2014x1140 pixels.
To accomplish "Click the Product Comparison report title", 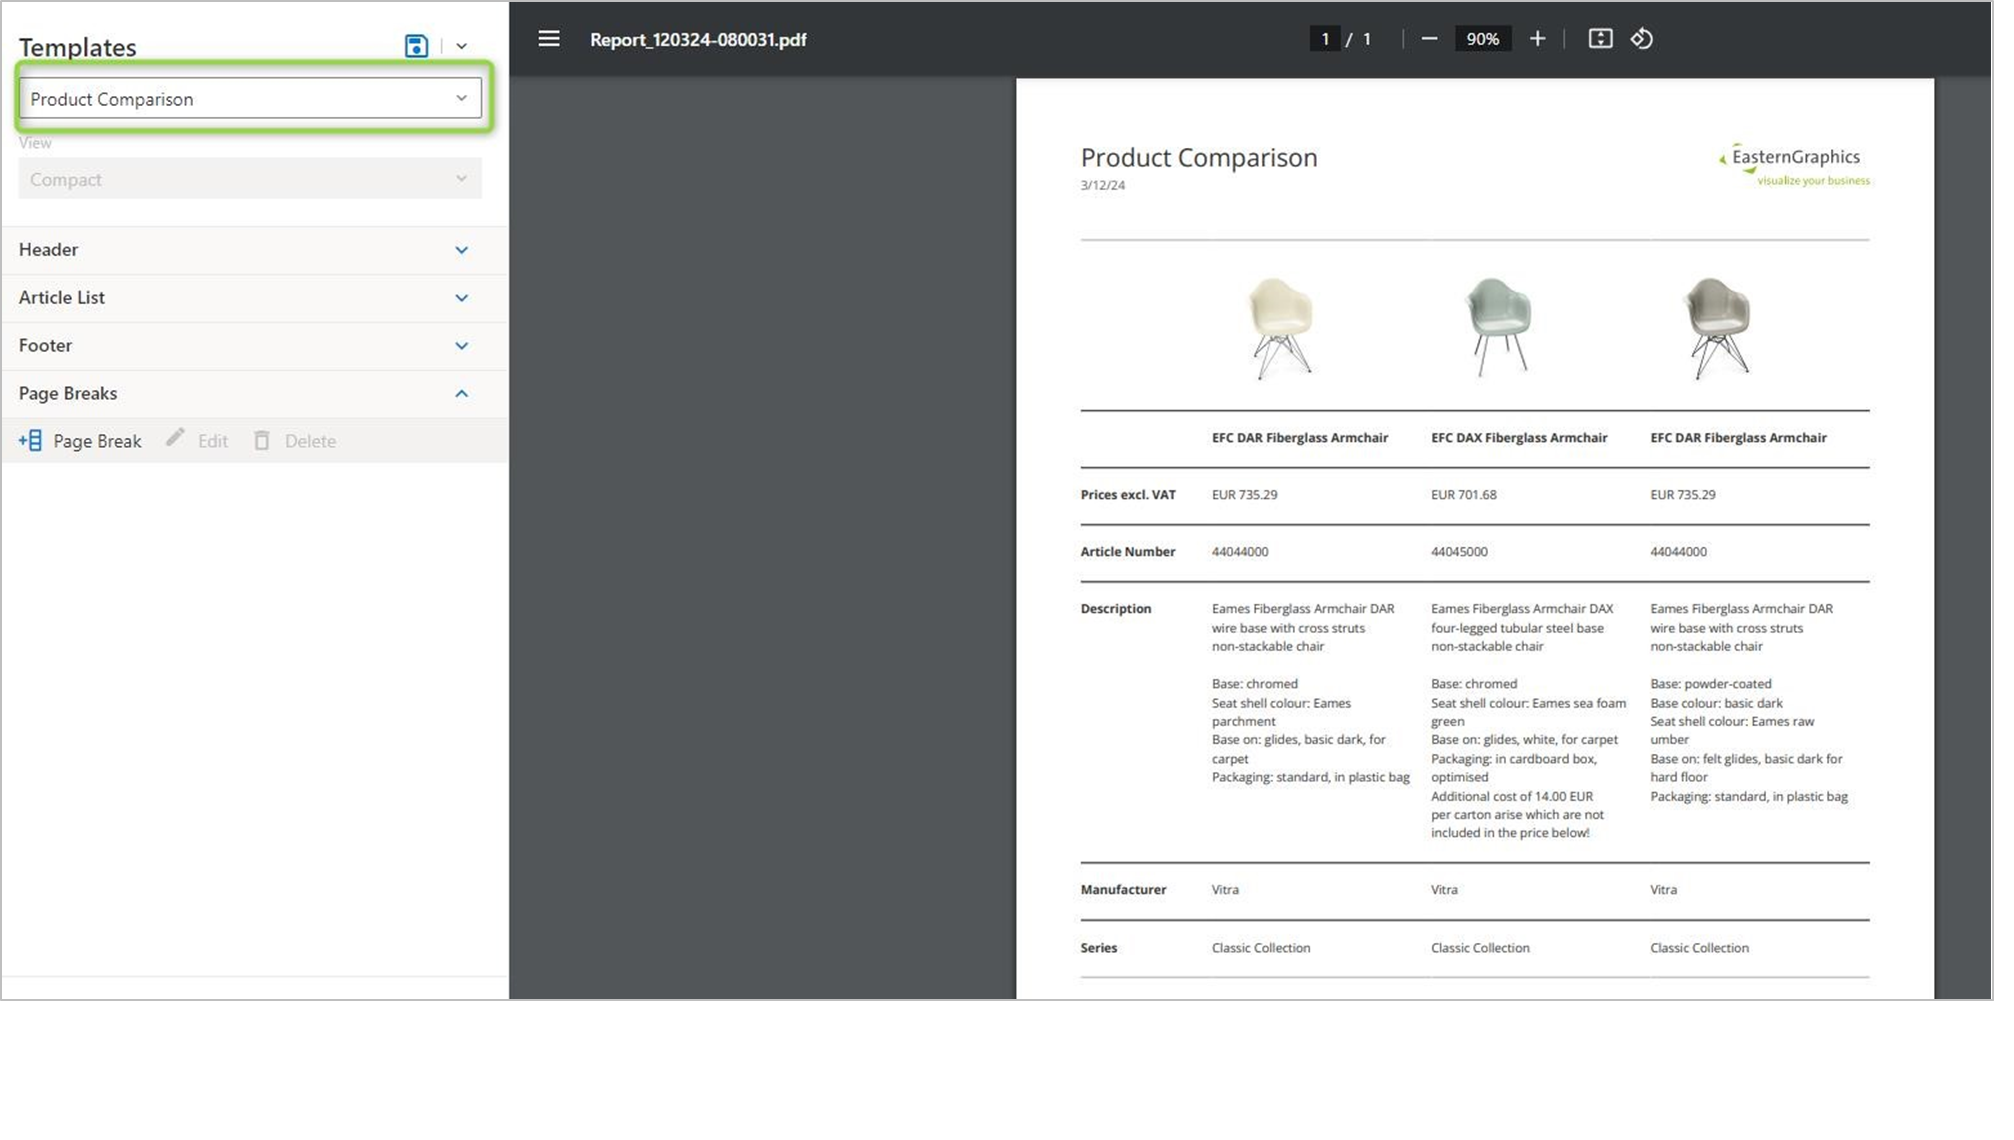I will [x=1199, y=158].
